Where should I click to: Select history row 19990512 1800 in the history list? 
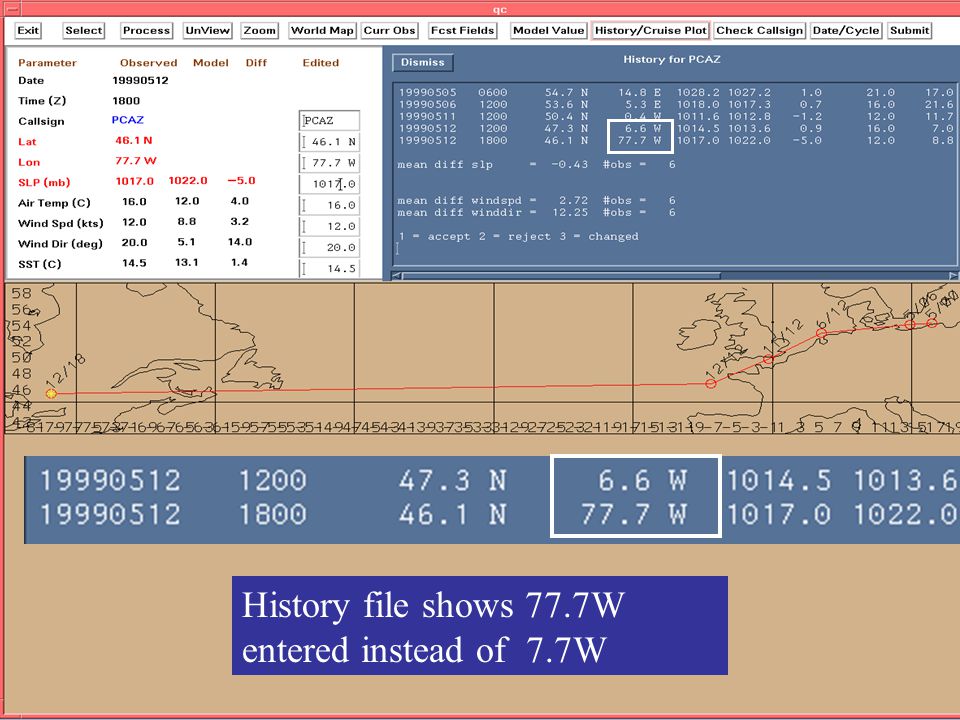pyautogui.click(x=676, y=140)
